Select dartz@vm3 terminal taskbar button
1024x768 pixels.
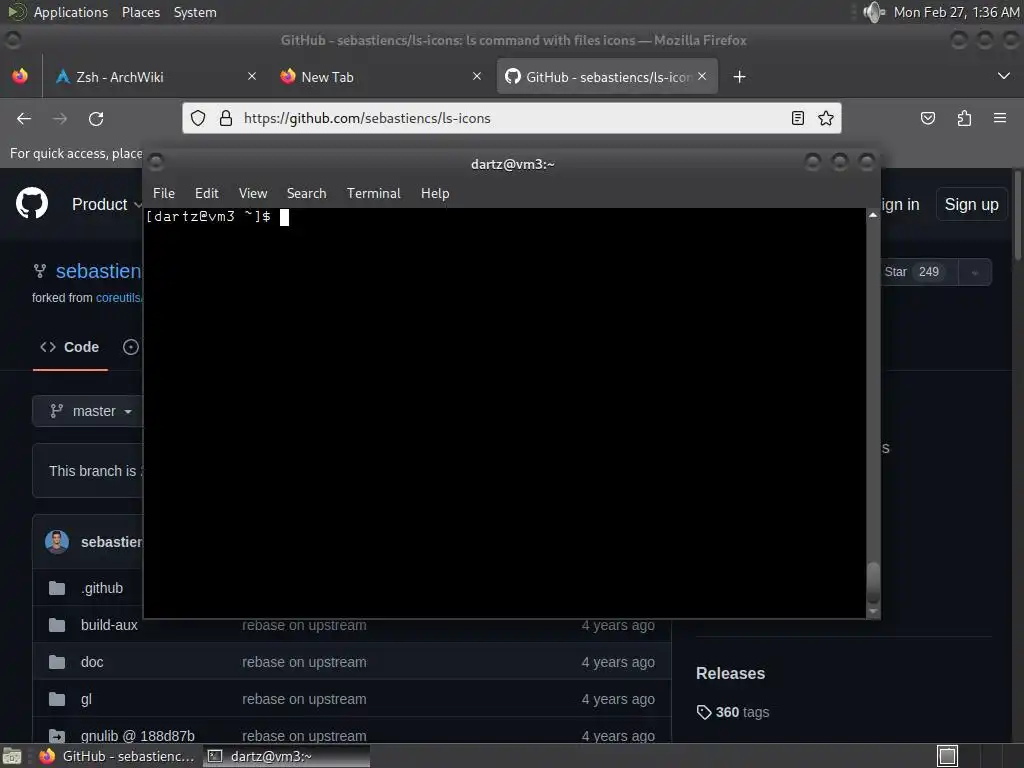286,756
